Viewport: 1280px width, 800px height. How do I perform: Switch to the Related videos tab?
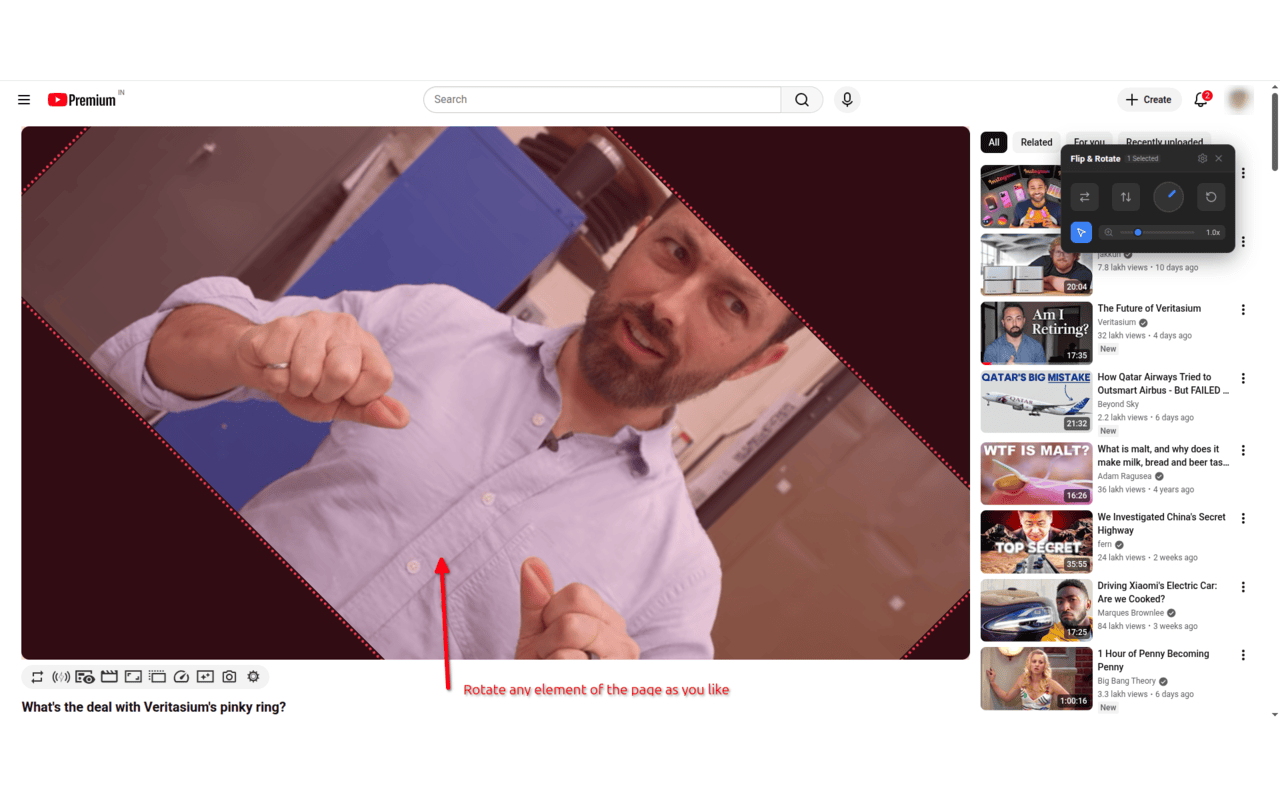click(x=1036, y=142)
